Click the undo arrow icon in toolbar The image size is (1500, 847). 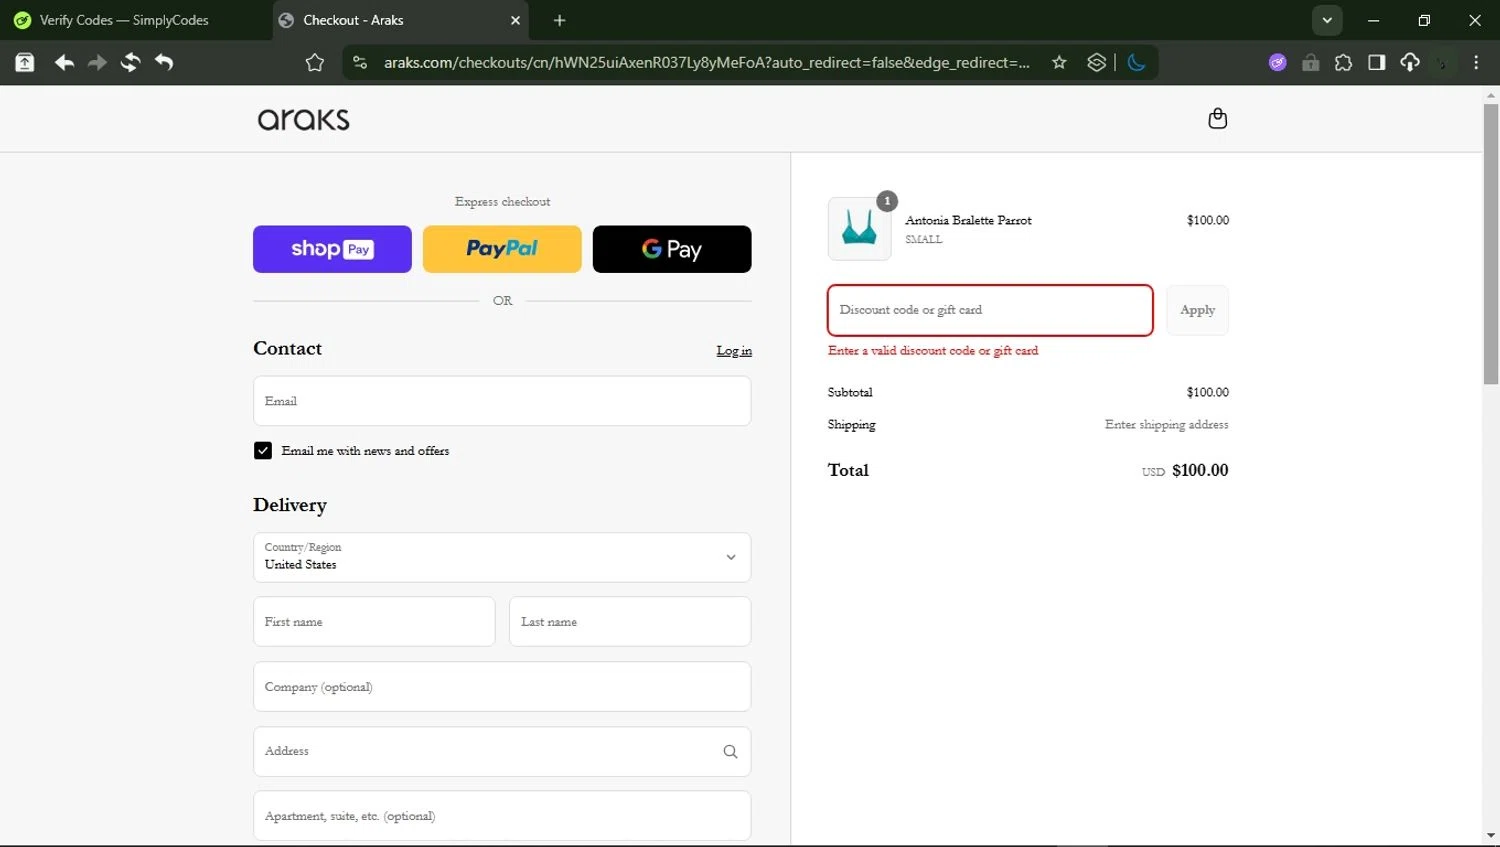coord(164,63)
